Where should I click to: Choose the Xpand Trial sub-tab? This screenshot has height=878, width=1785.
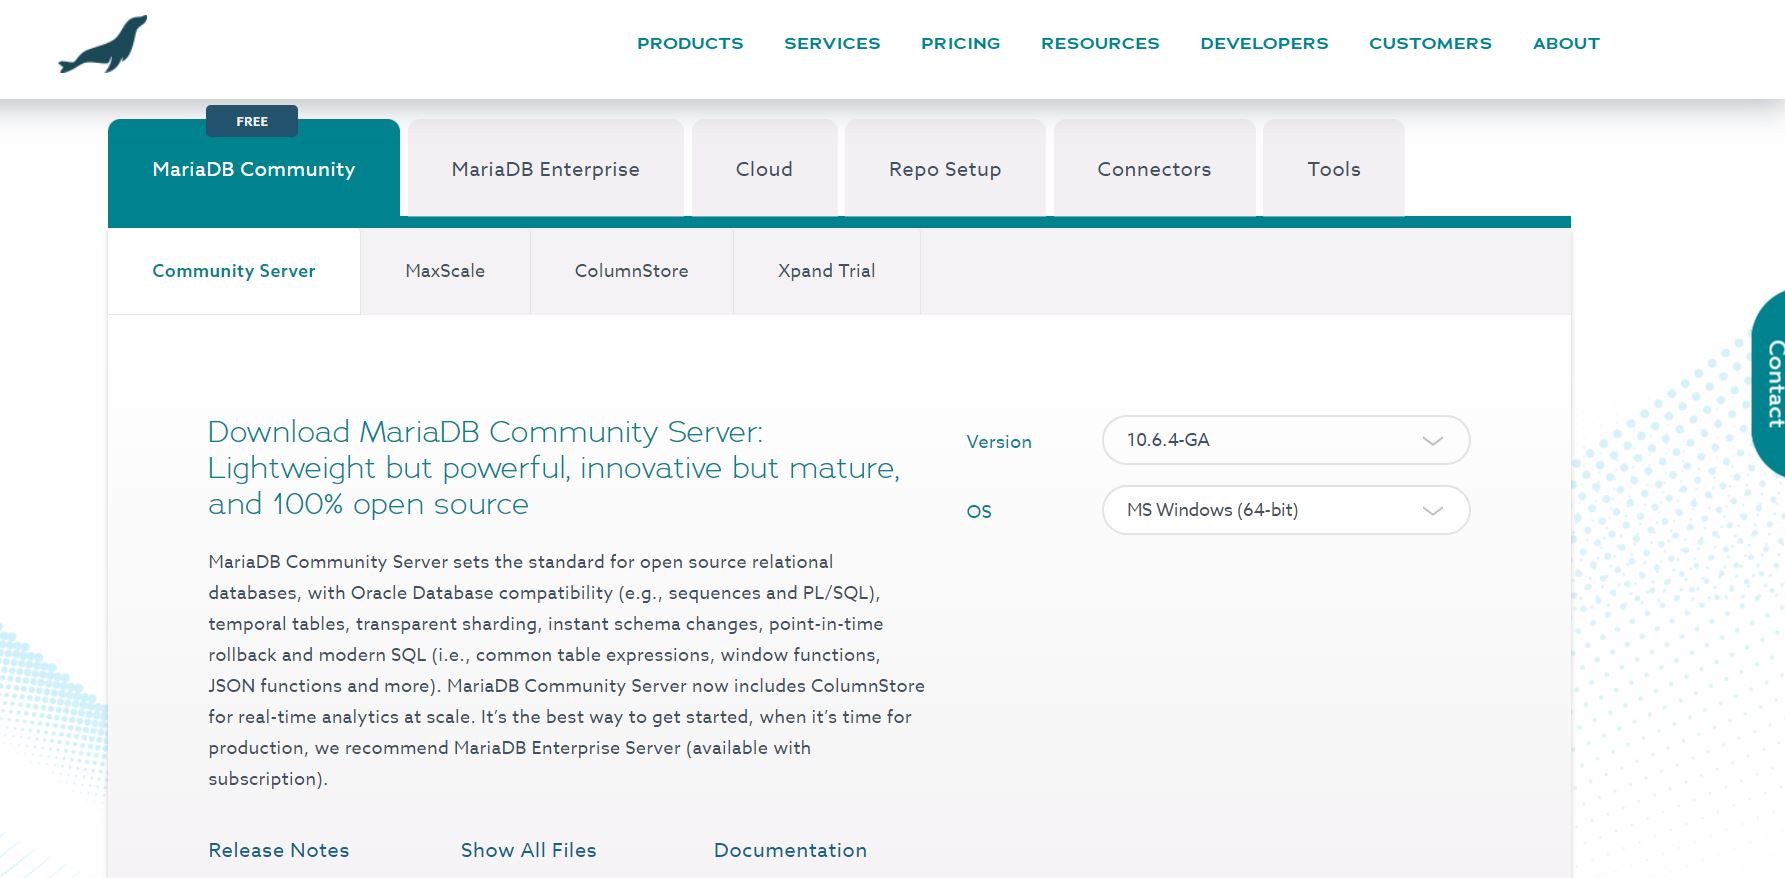point(826,271)
